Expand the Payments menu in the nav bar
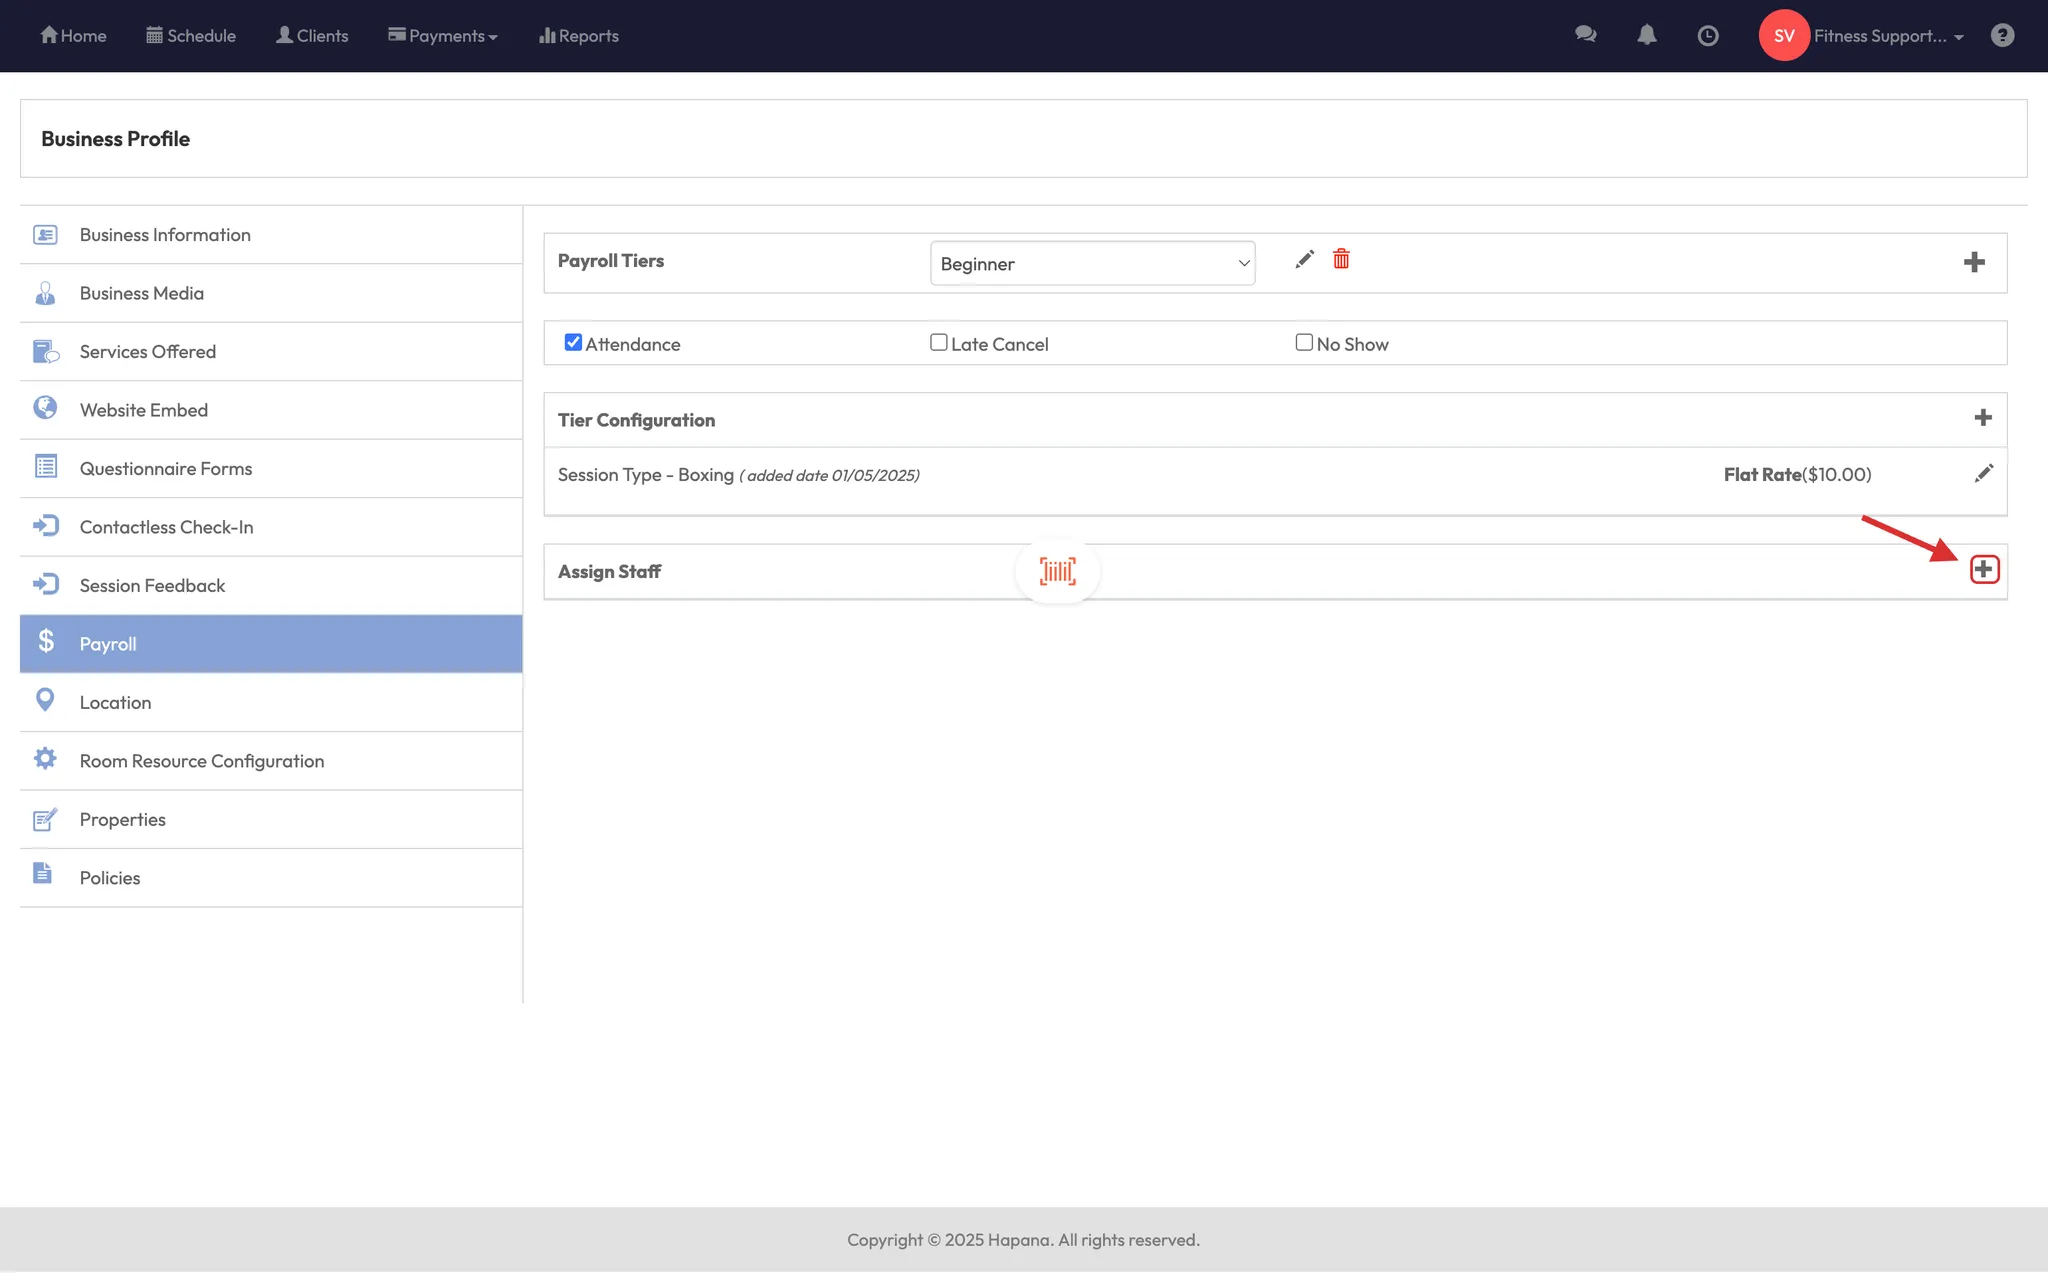 pos(443,36)
